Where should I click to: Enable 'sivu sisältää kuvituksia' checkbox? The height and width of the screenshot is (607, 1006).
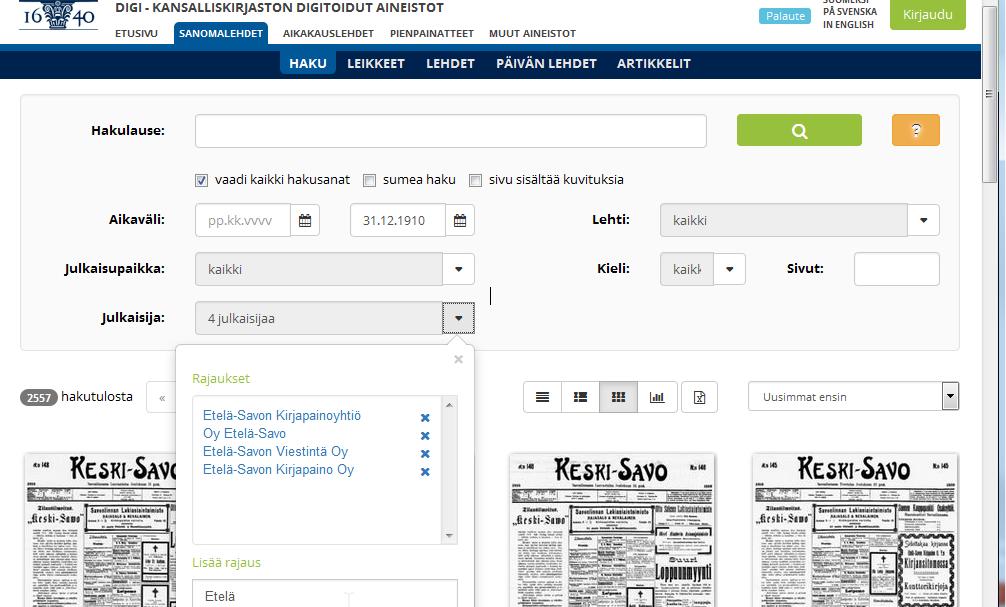[x=475, y=180]
